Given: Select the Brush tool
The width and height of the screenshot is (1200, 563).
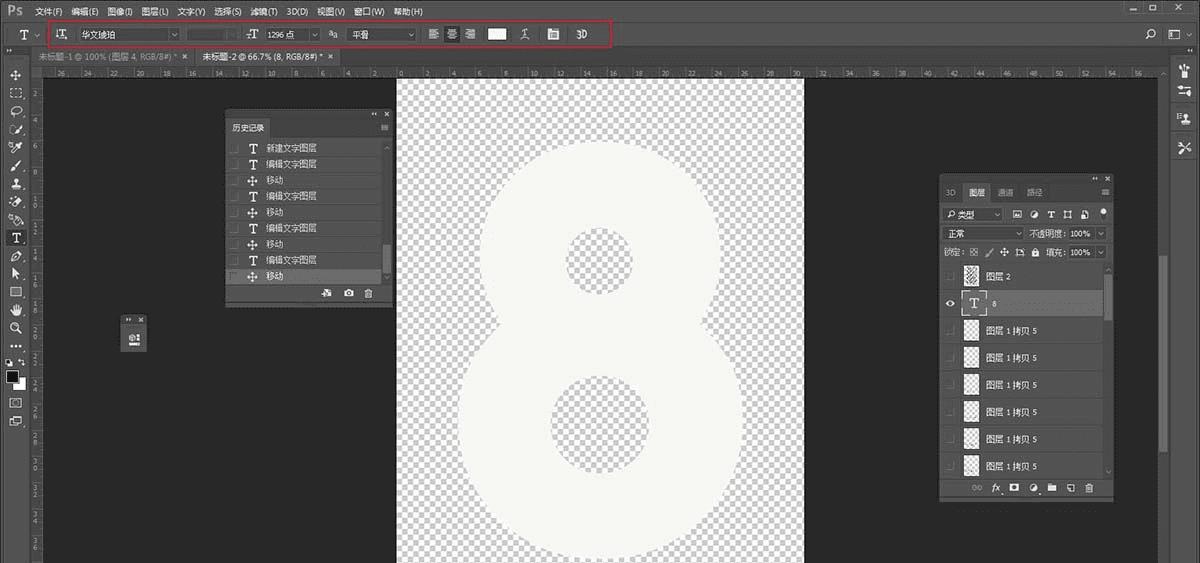Looking at the screenshot, I should (16, 165).
